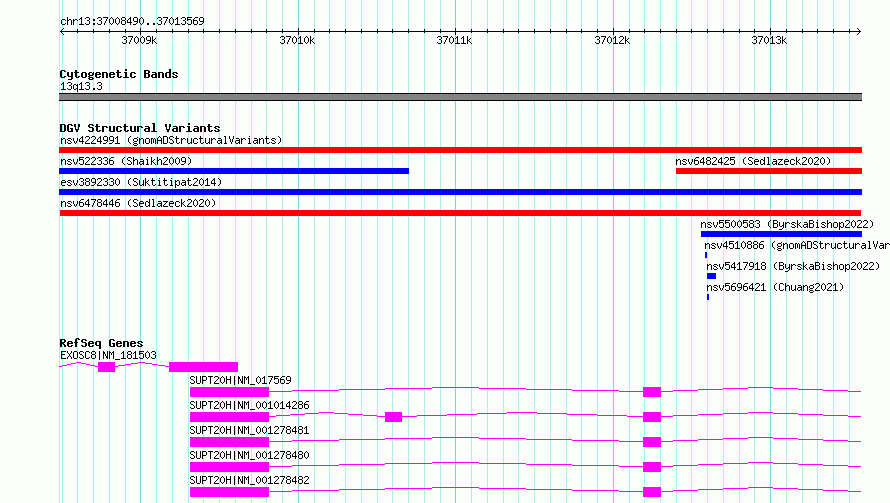890x503 pixels.
Task: Click the blue nsv5500583 variant bar
Action: [x=782, y=234]
